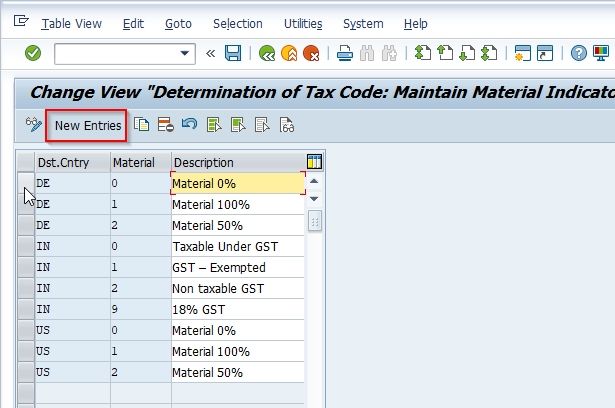
Task: Open the Goto menu
Action: click(x=178, y=24)
